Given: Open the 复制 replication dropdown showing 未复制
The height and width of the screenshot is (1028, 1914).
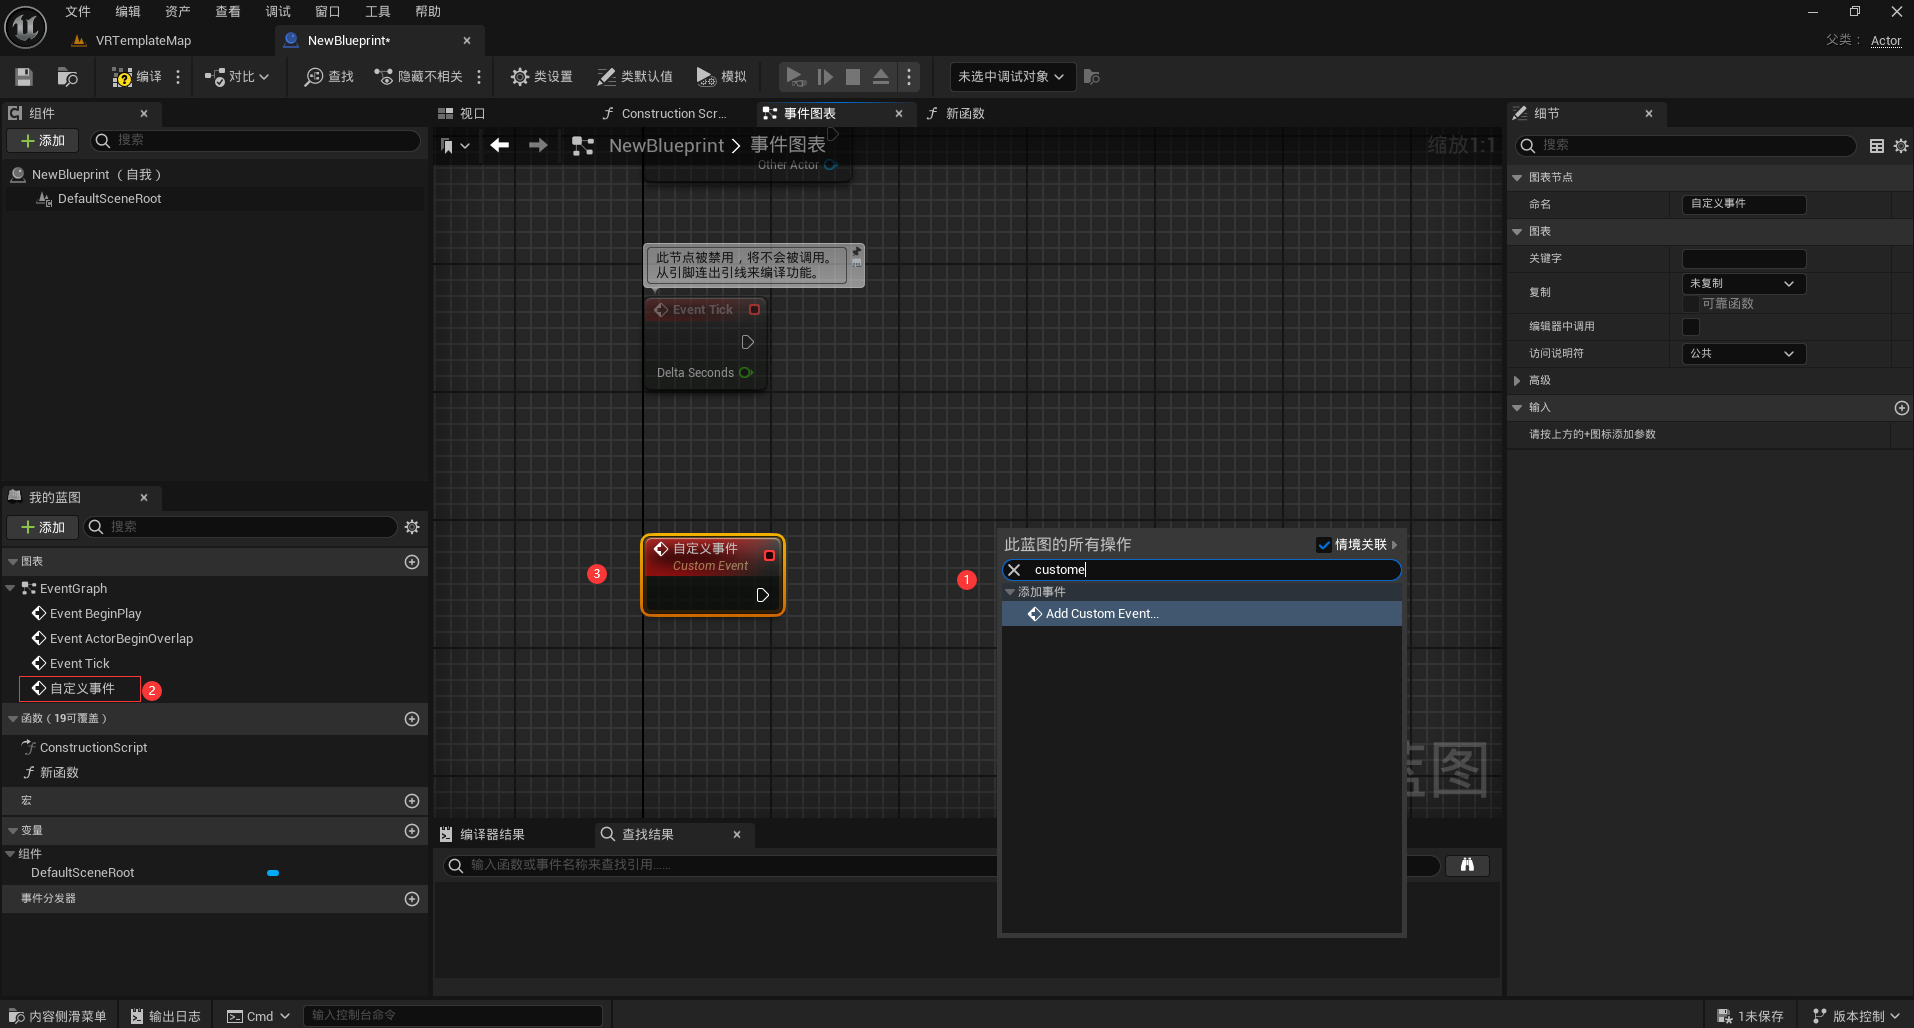Looking at the screenshot, I should pyautogui.click(x=1742, y=283).
